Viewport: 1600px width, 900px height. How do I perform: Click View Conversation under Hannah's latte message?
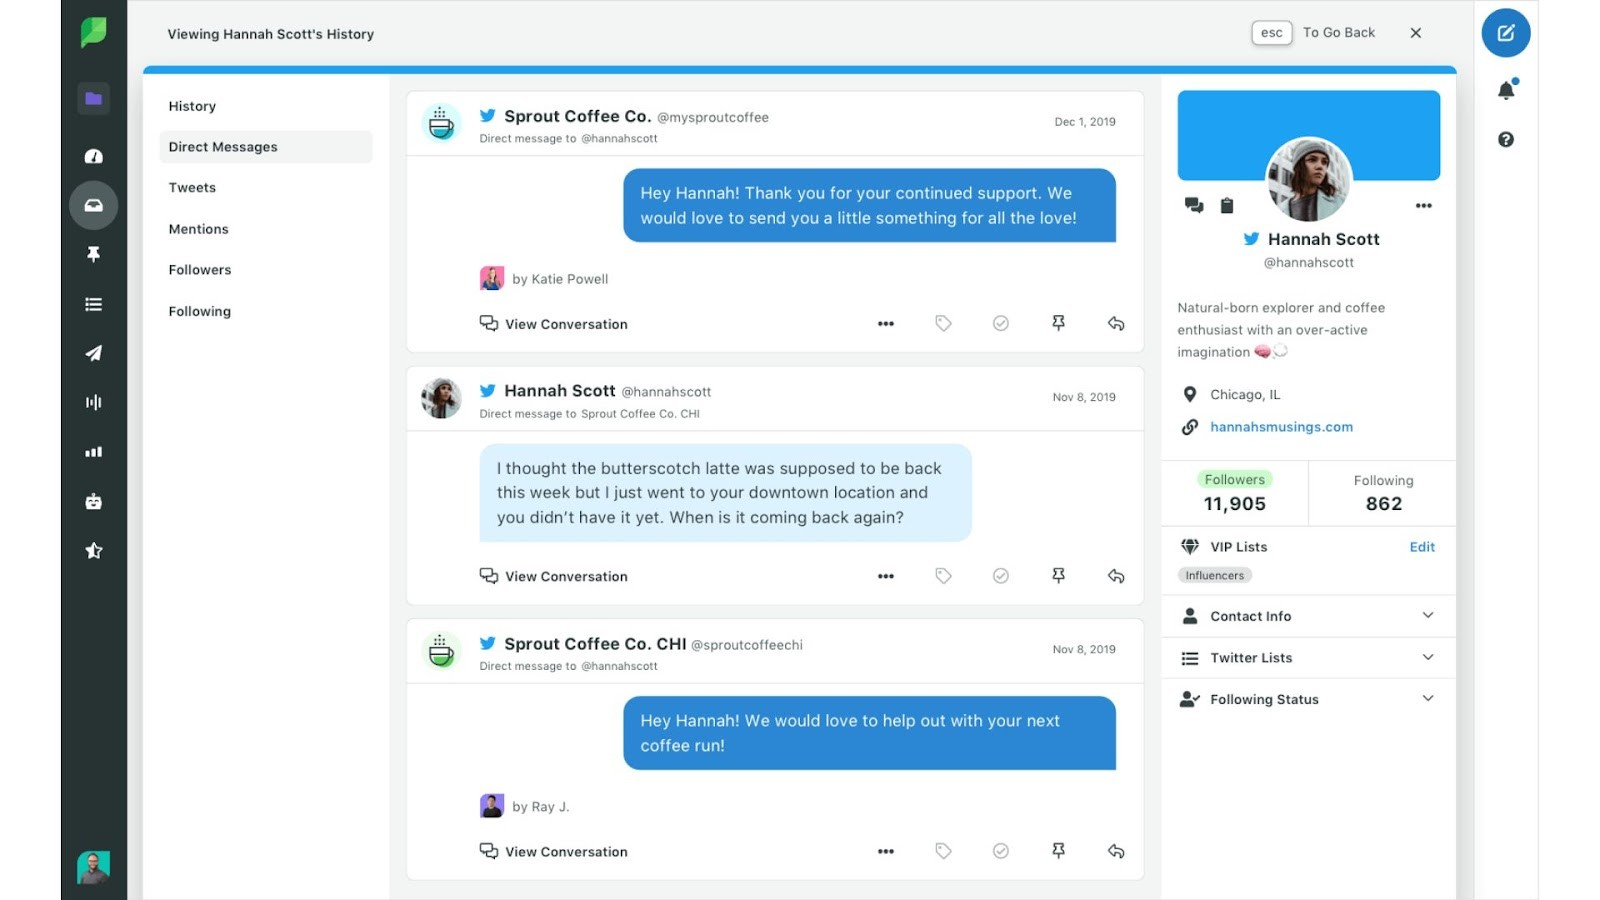pos(553,576)
